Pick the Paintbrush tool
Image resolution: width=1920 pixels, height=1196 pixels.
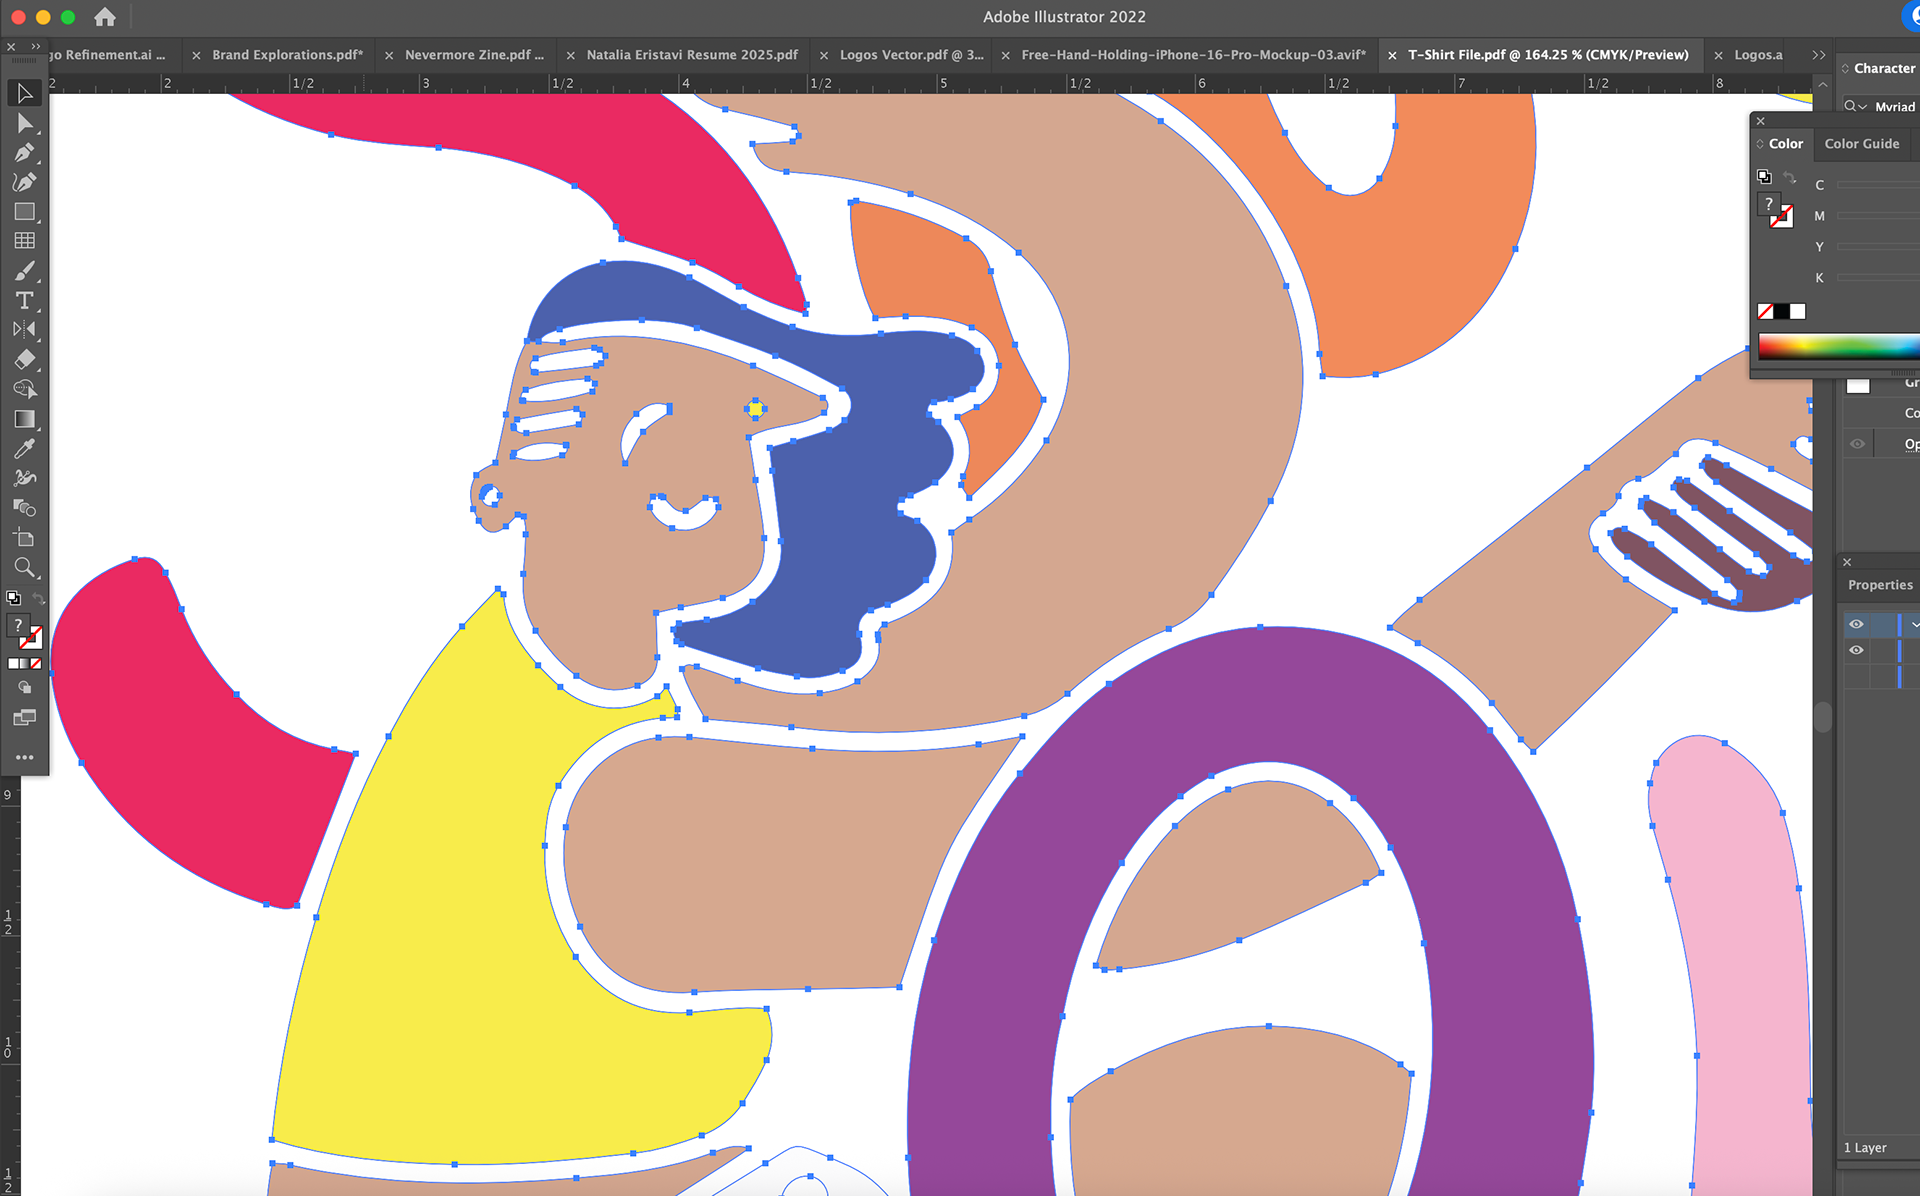pyautogui.click(x=24, y=271)
